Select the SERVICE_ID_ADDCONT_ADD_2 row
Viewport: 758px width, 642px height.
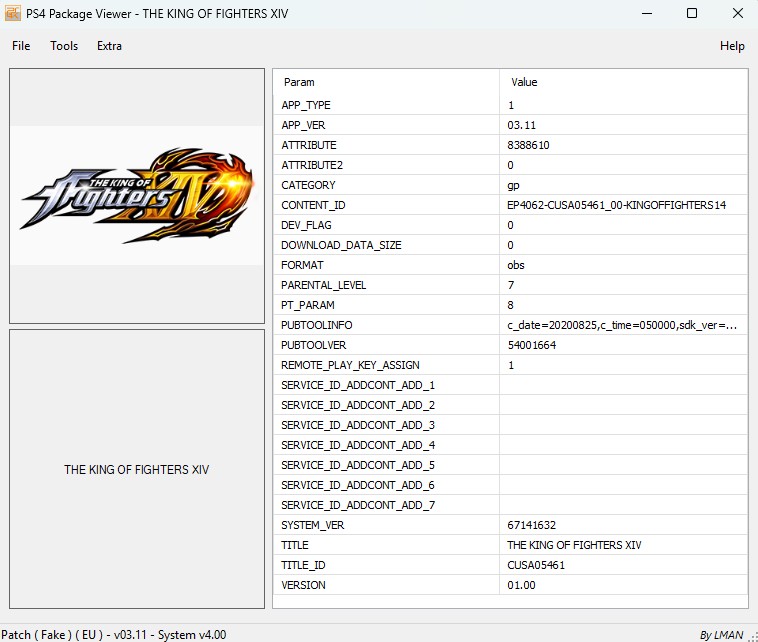point(510,405)
